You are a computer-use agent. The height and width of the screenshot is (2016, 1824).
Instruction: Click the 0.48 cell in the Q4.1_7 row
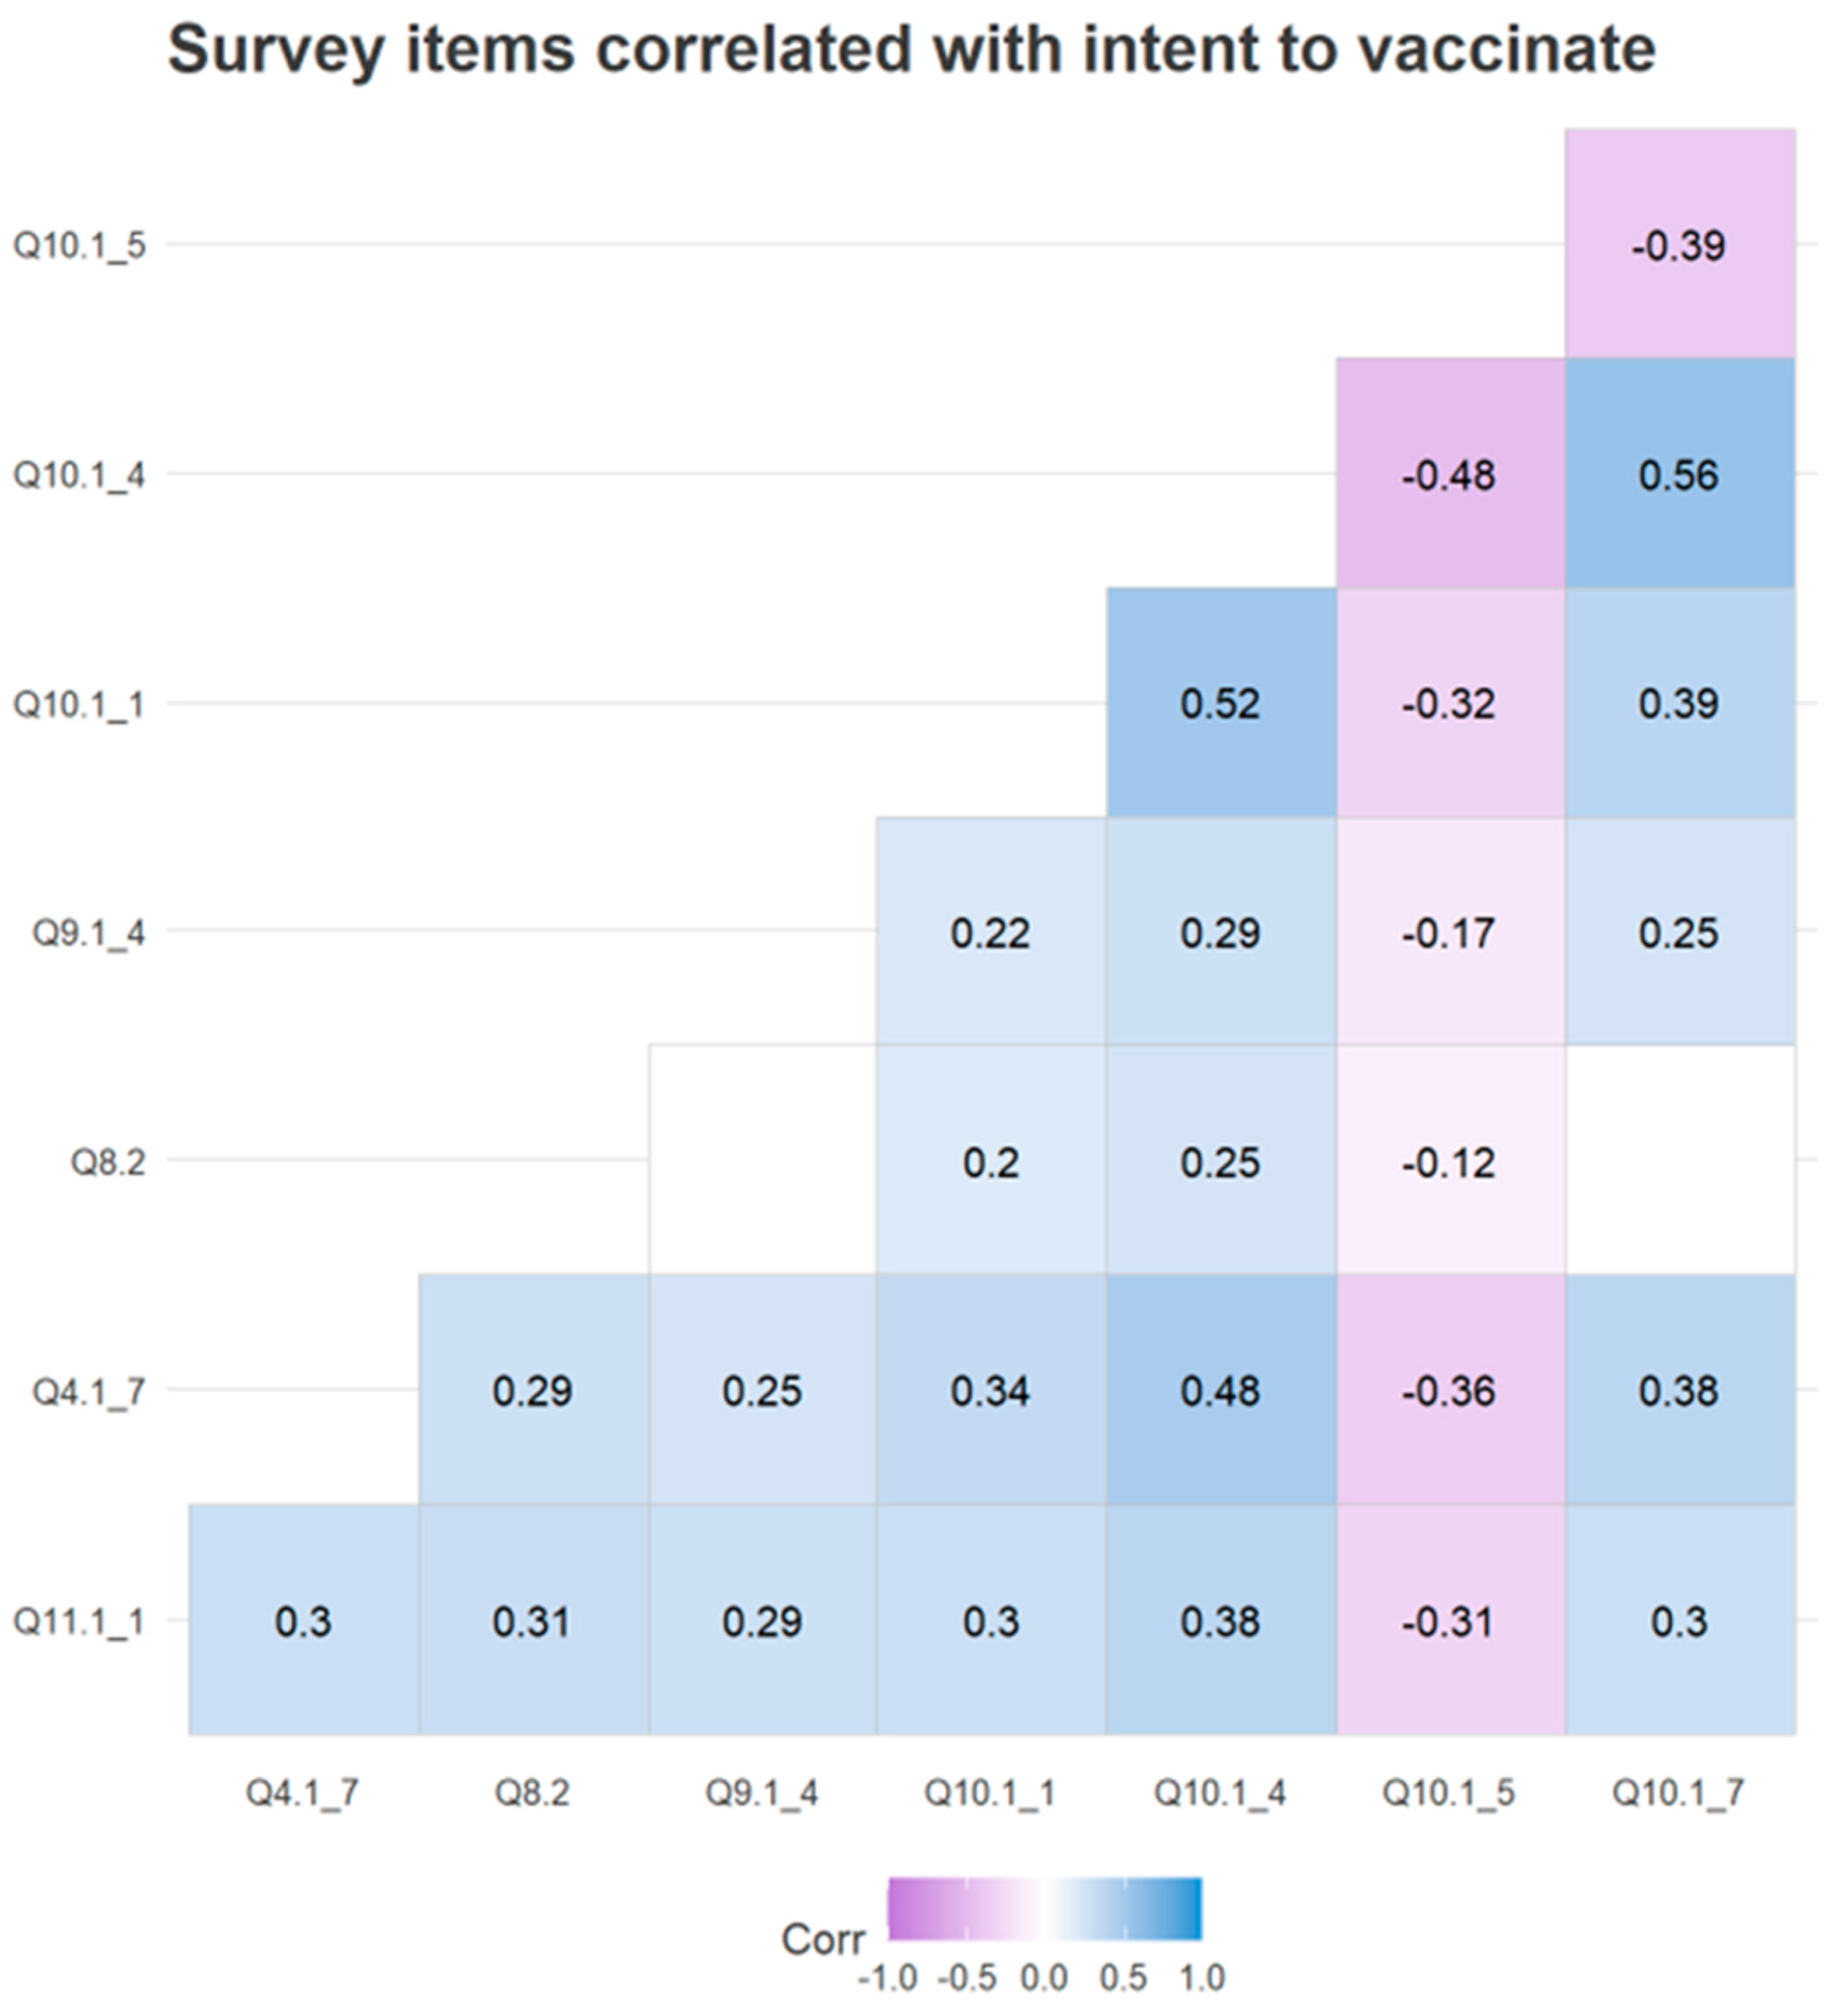(1220, 1390)
